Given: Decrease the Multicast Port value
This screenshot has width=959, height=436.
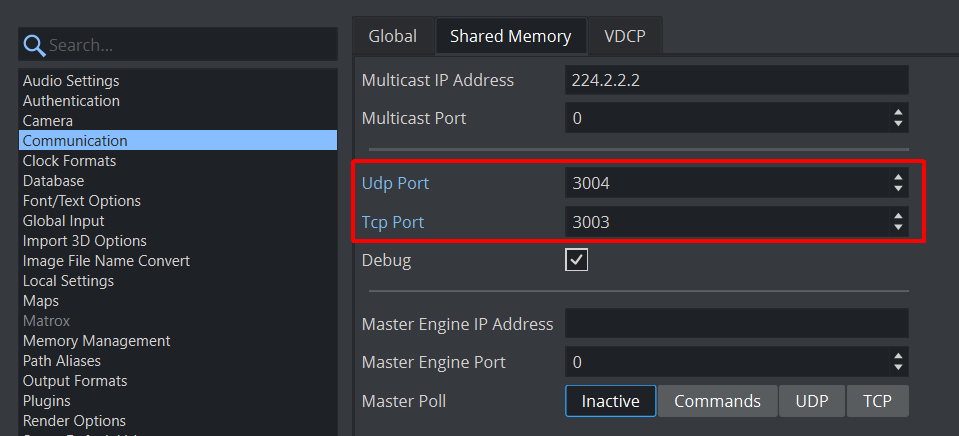Looking at the screenshot, I should [x=898, y=124].
